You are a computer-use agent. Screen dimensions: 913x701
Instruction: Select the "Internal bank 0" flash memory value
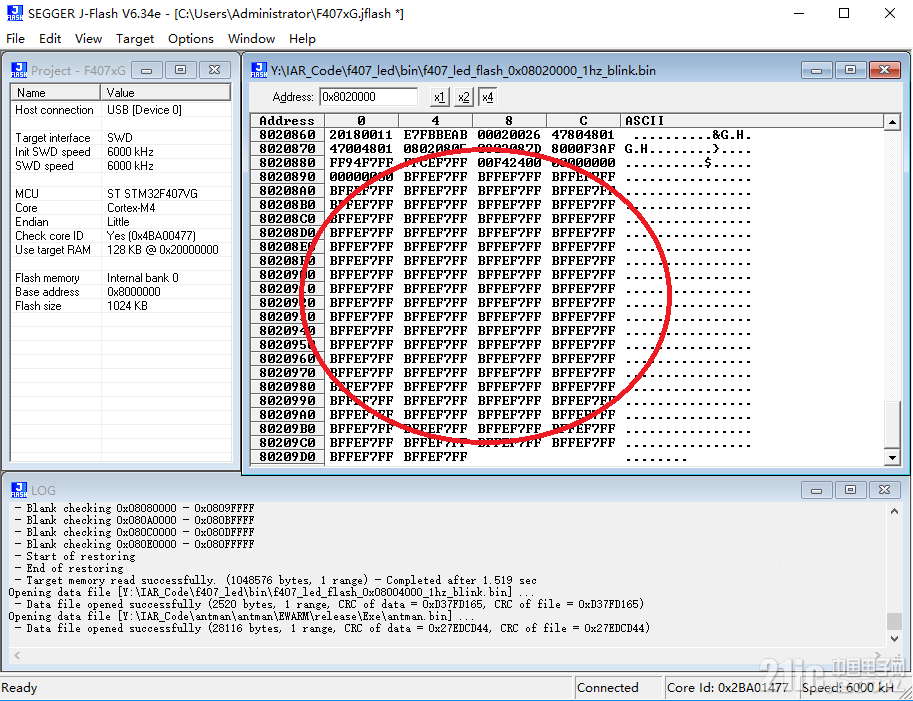tap(143, 278)
